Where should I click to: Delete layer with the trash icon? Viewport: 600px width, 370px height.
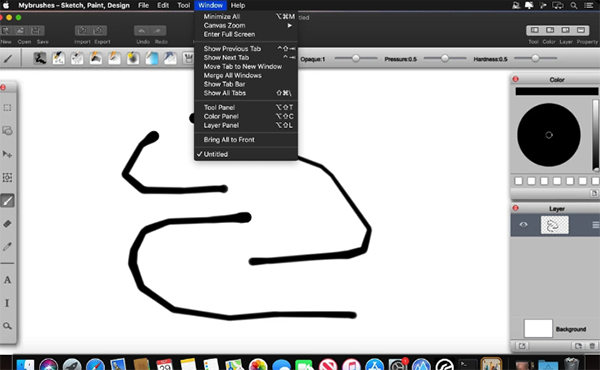click(x=592, y=346)
